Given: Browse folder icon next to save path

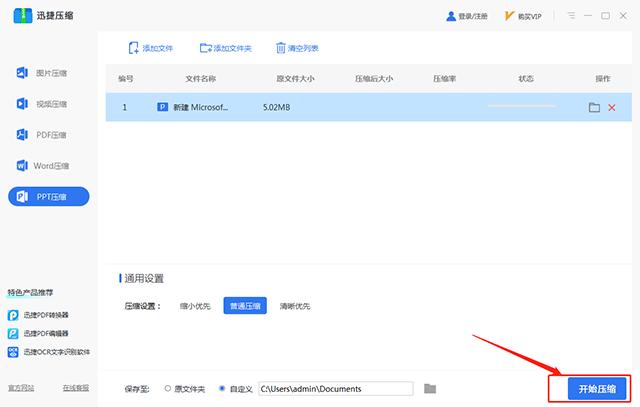Looking at the screenshot, I should click(x=430, y=389).
